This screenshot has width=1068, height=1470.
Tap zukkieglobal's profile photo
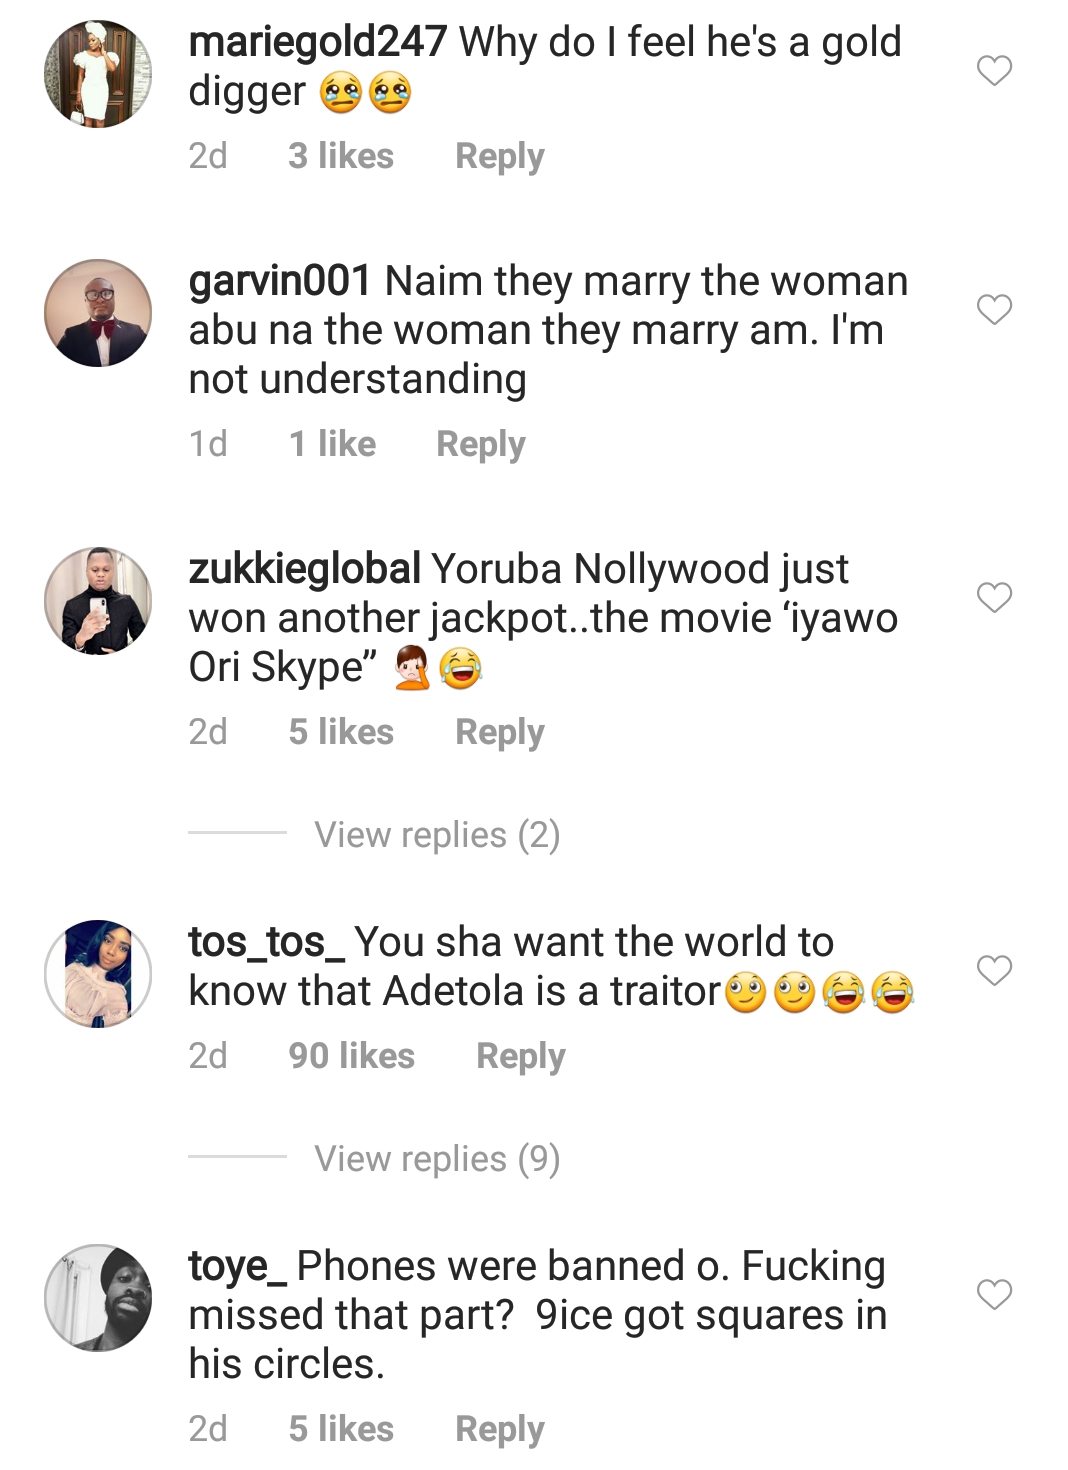coord(98,601)
